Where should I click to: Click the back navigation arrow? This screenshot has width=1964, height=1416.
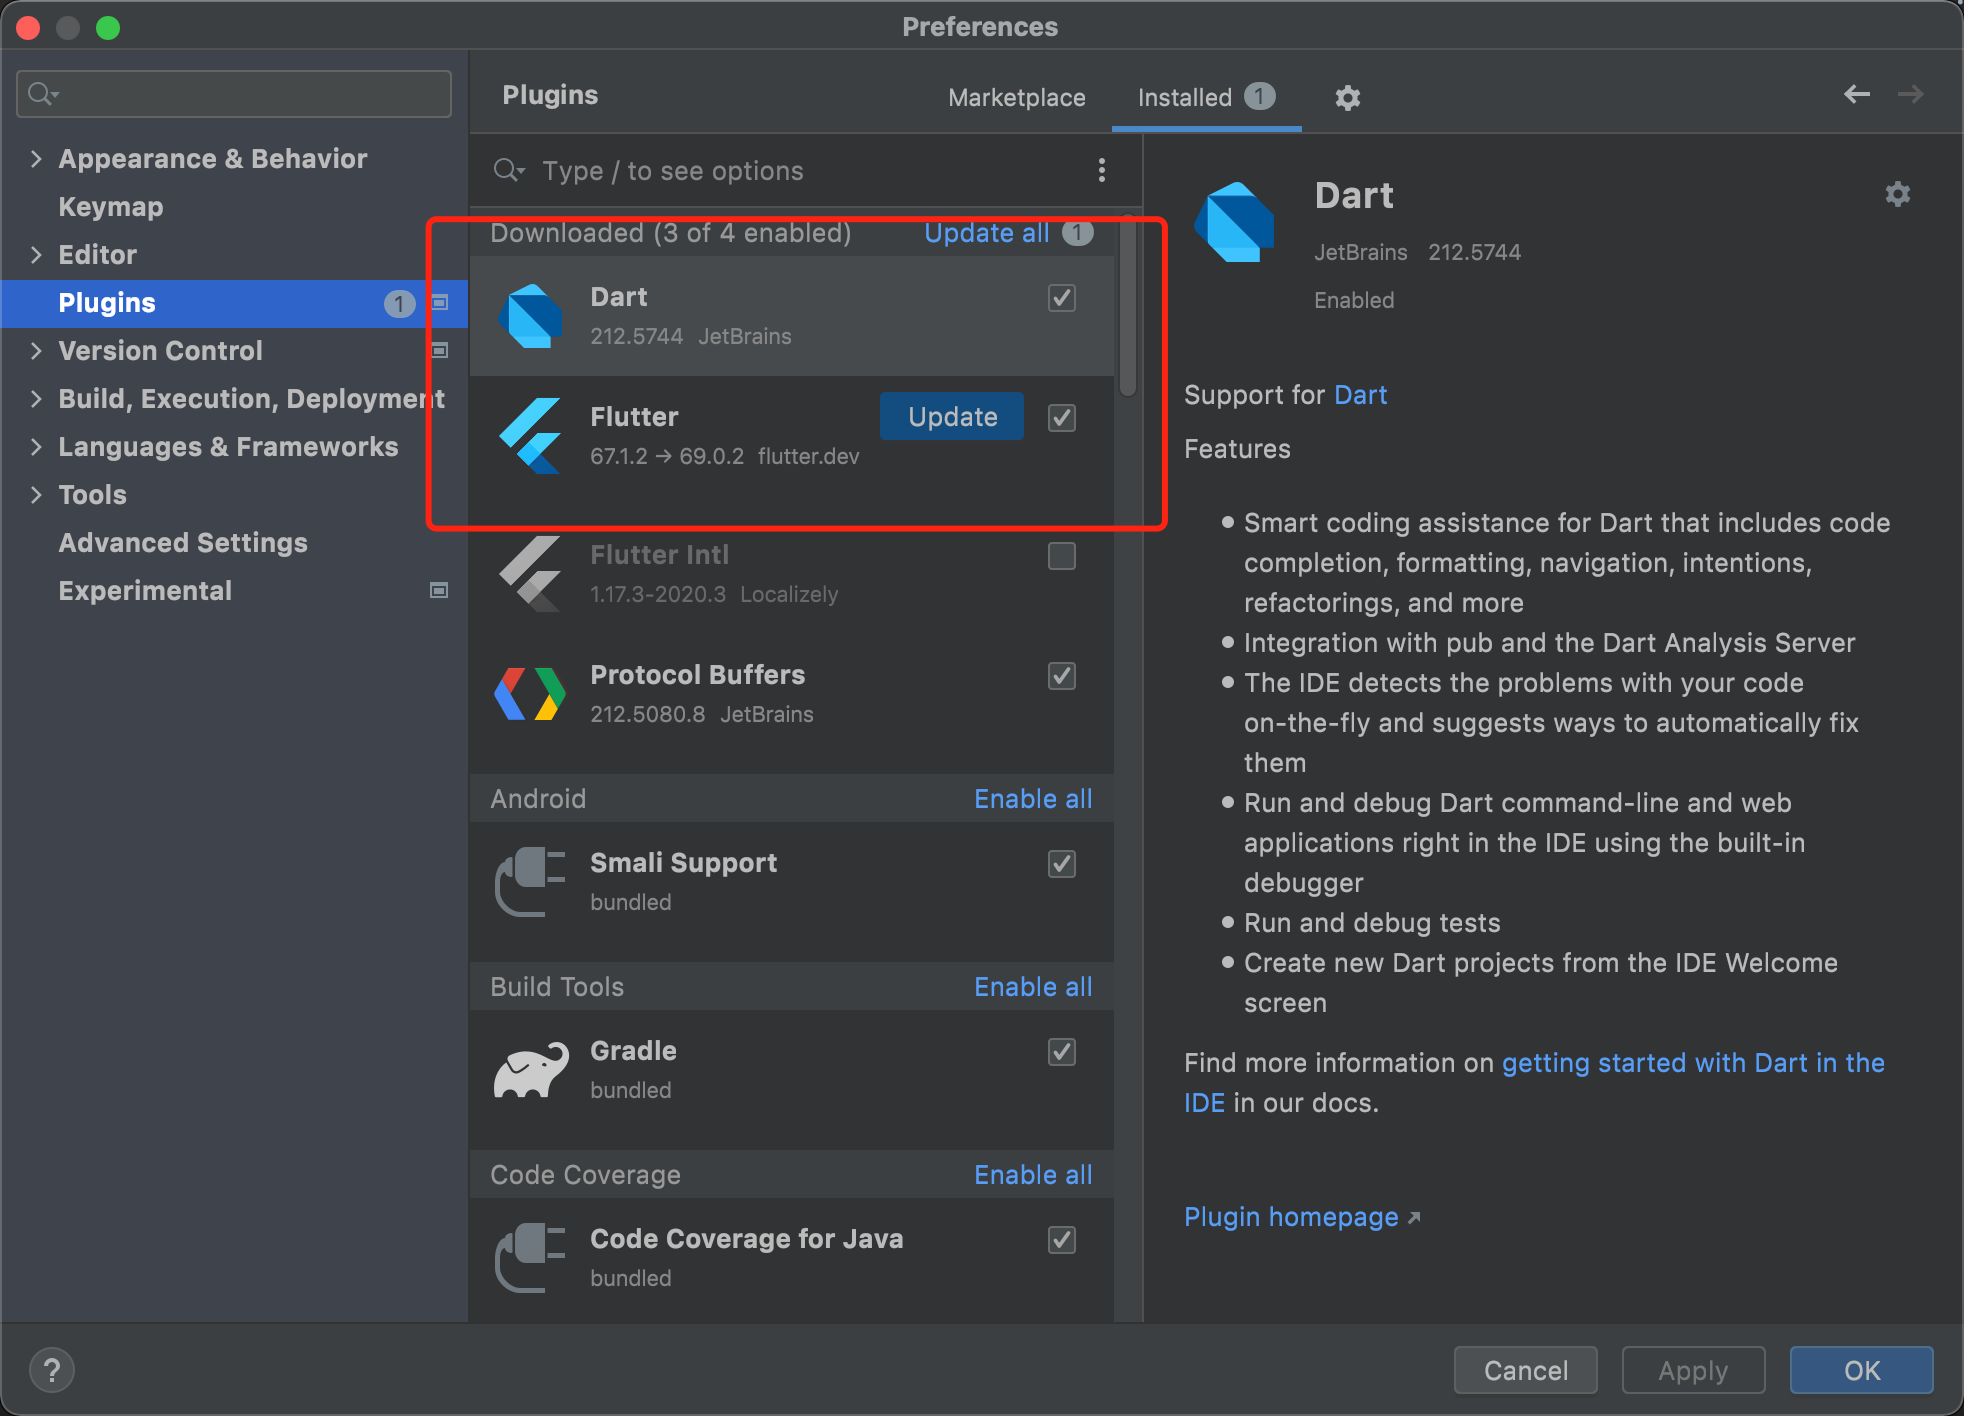click(1856, 94)
